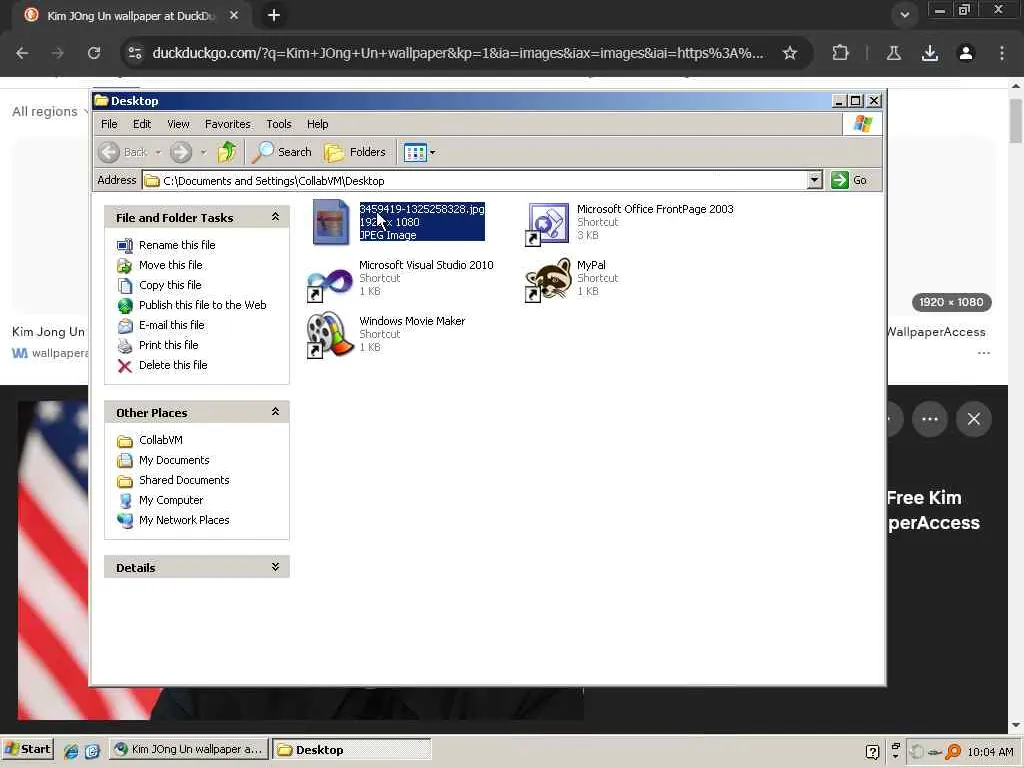Click the browser tab search dropdown arrow
This screenshot has height=768, width=1024.
[904, 15]
